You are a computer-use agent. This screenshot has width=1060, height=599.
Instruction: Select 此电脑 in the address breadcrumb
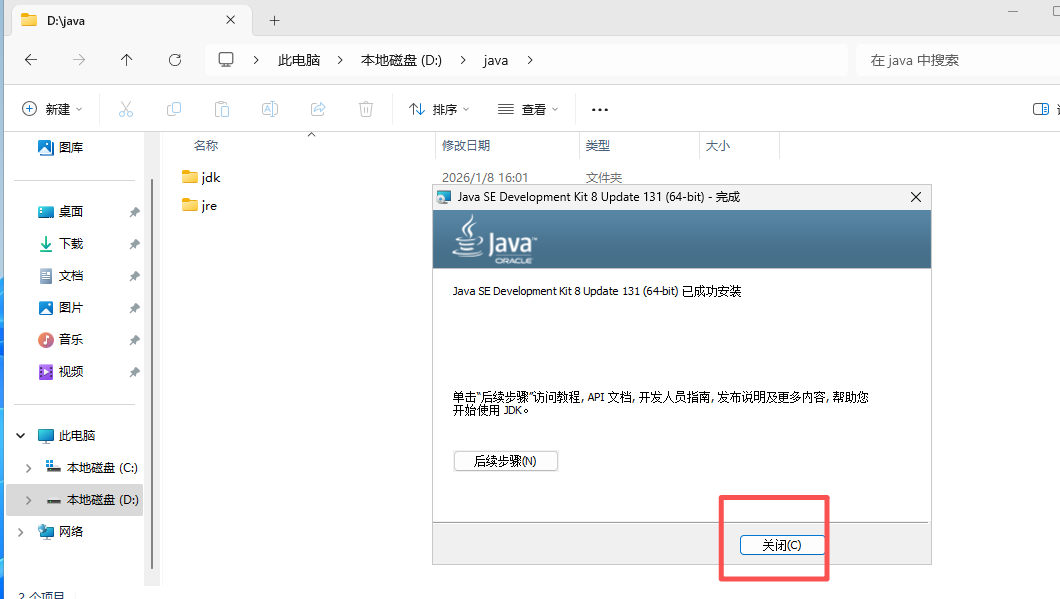(x=299, y=60)
